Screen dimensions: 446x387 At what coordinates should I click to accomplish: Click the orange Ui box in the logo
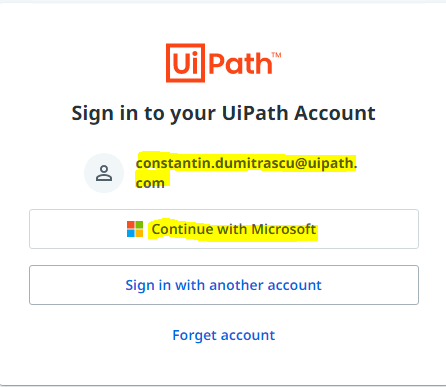(x=185, y=63)
